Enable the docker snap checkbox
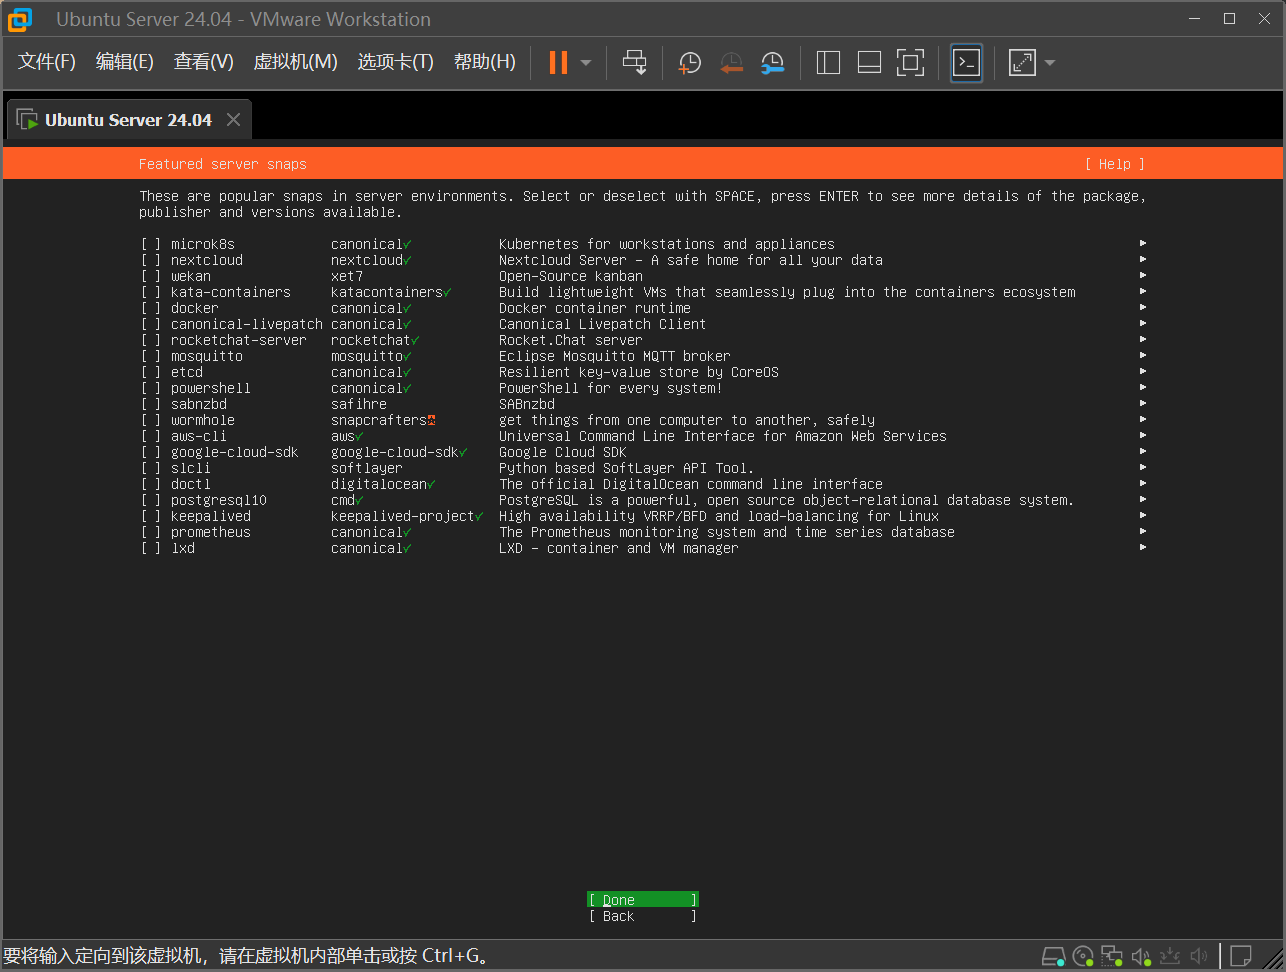Image resolution: width=1286 pixels, height=972 pixels. click(151, 308)
